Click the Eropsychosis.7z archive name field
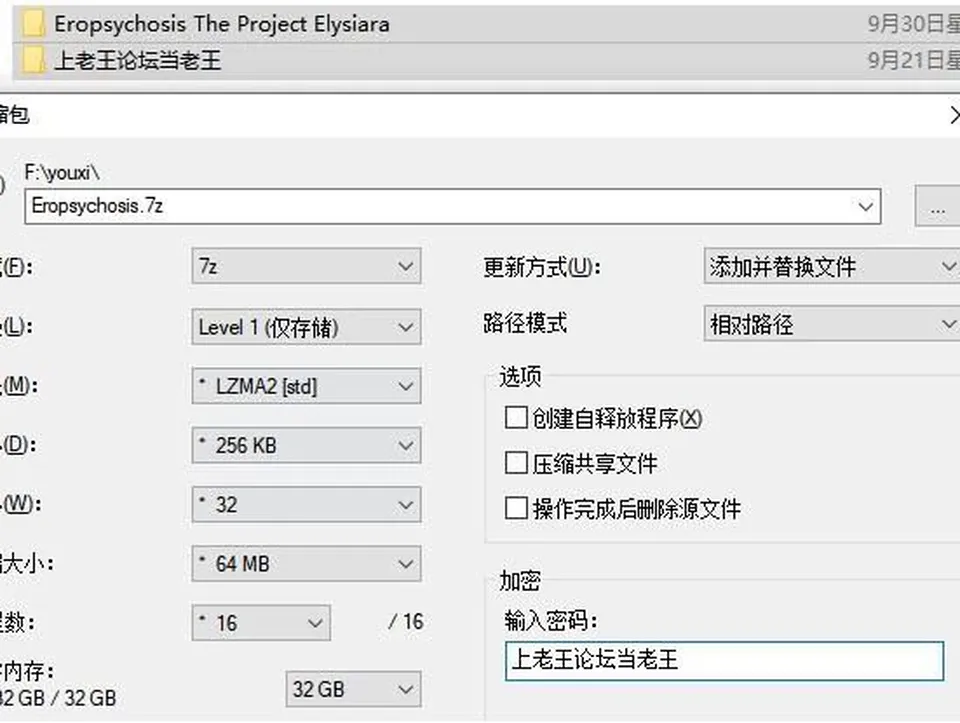 click(x=452, y=206)
